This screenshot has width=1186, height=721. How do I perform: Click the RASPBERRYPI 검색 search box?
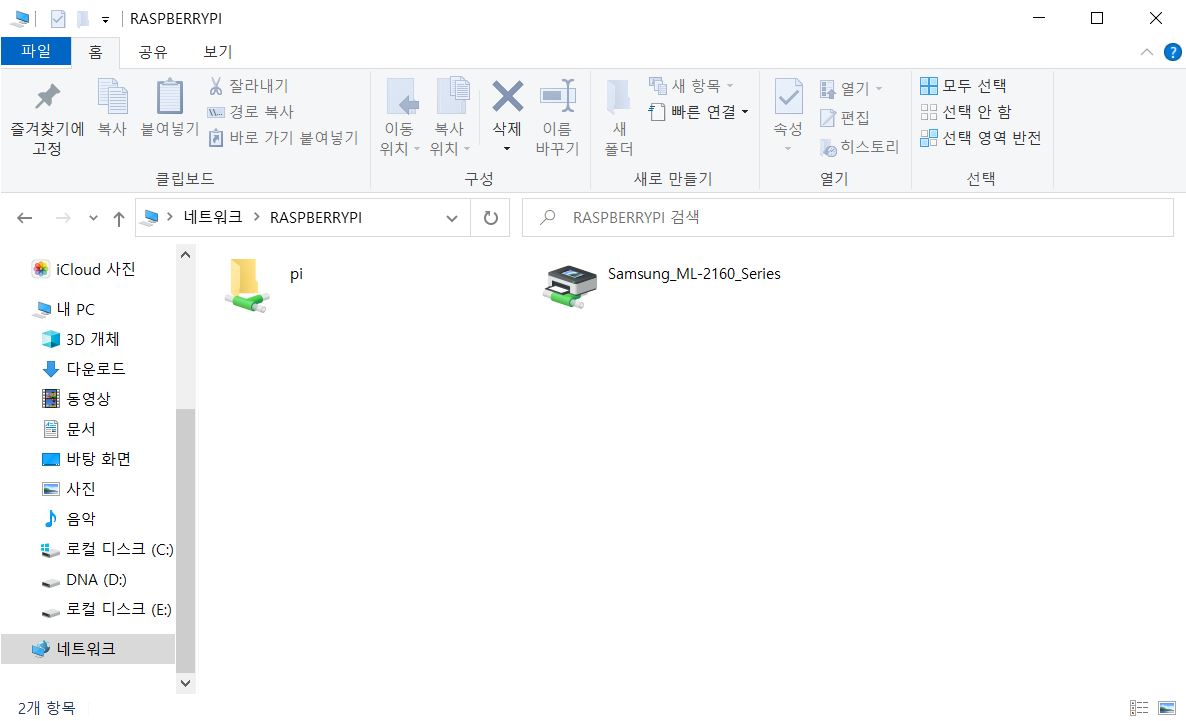[847, 218]
